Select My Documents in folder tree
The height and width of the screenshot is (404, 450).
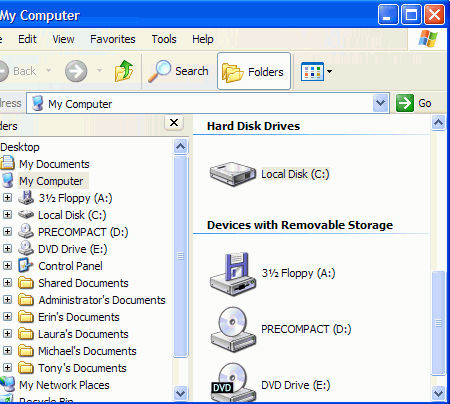coord(54,164)
